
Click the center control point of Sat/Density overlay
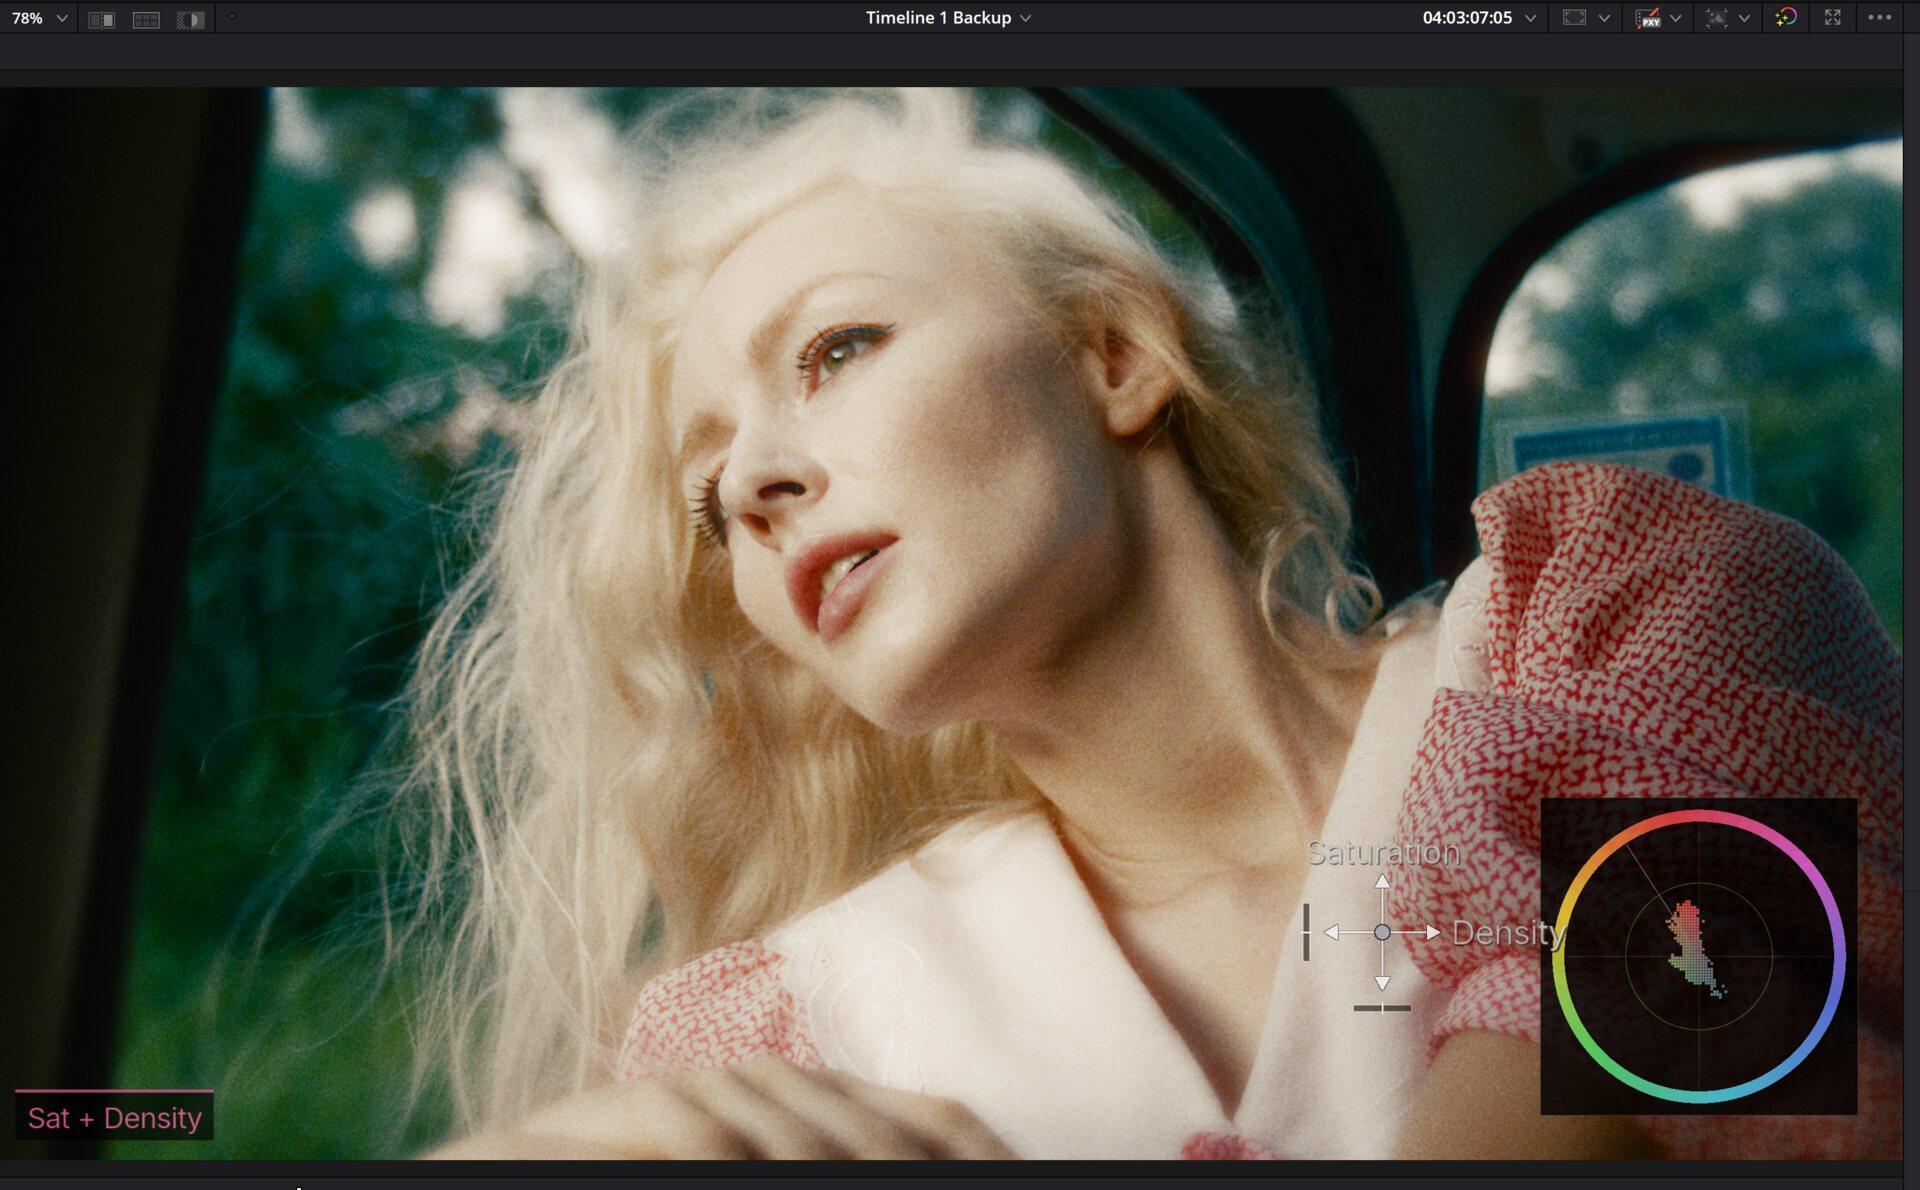(1382, 932)
